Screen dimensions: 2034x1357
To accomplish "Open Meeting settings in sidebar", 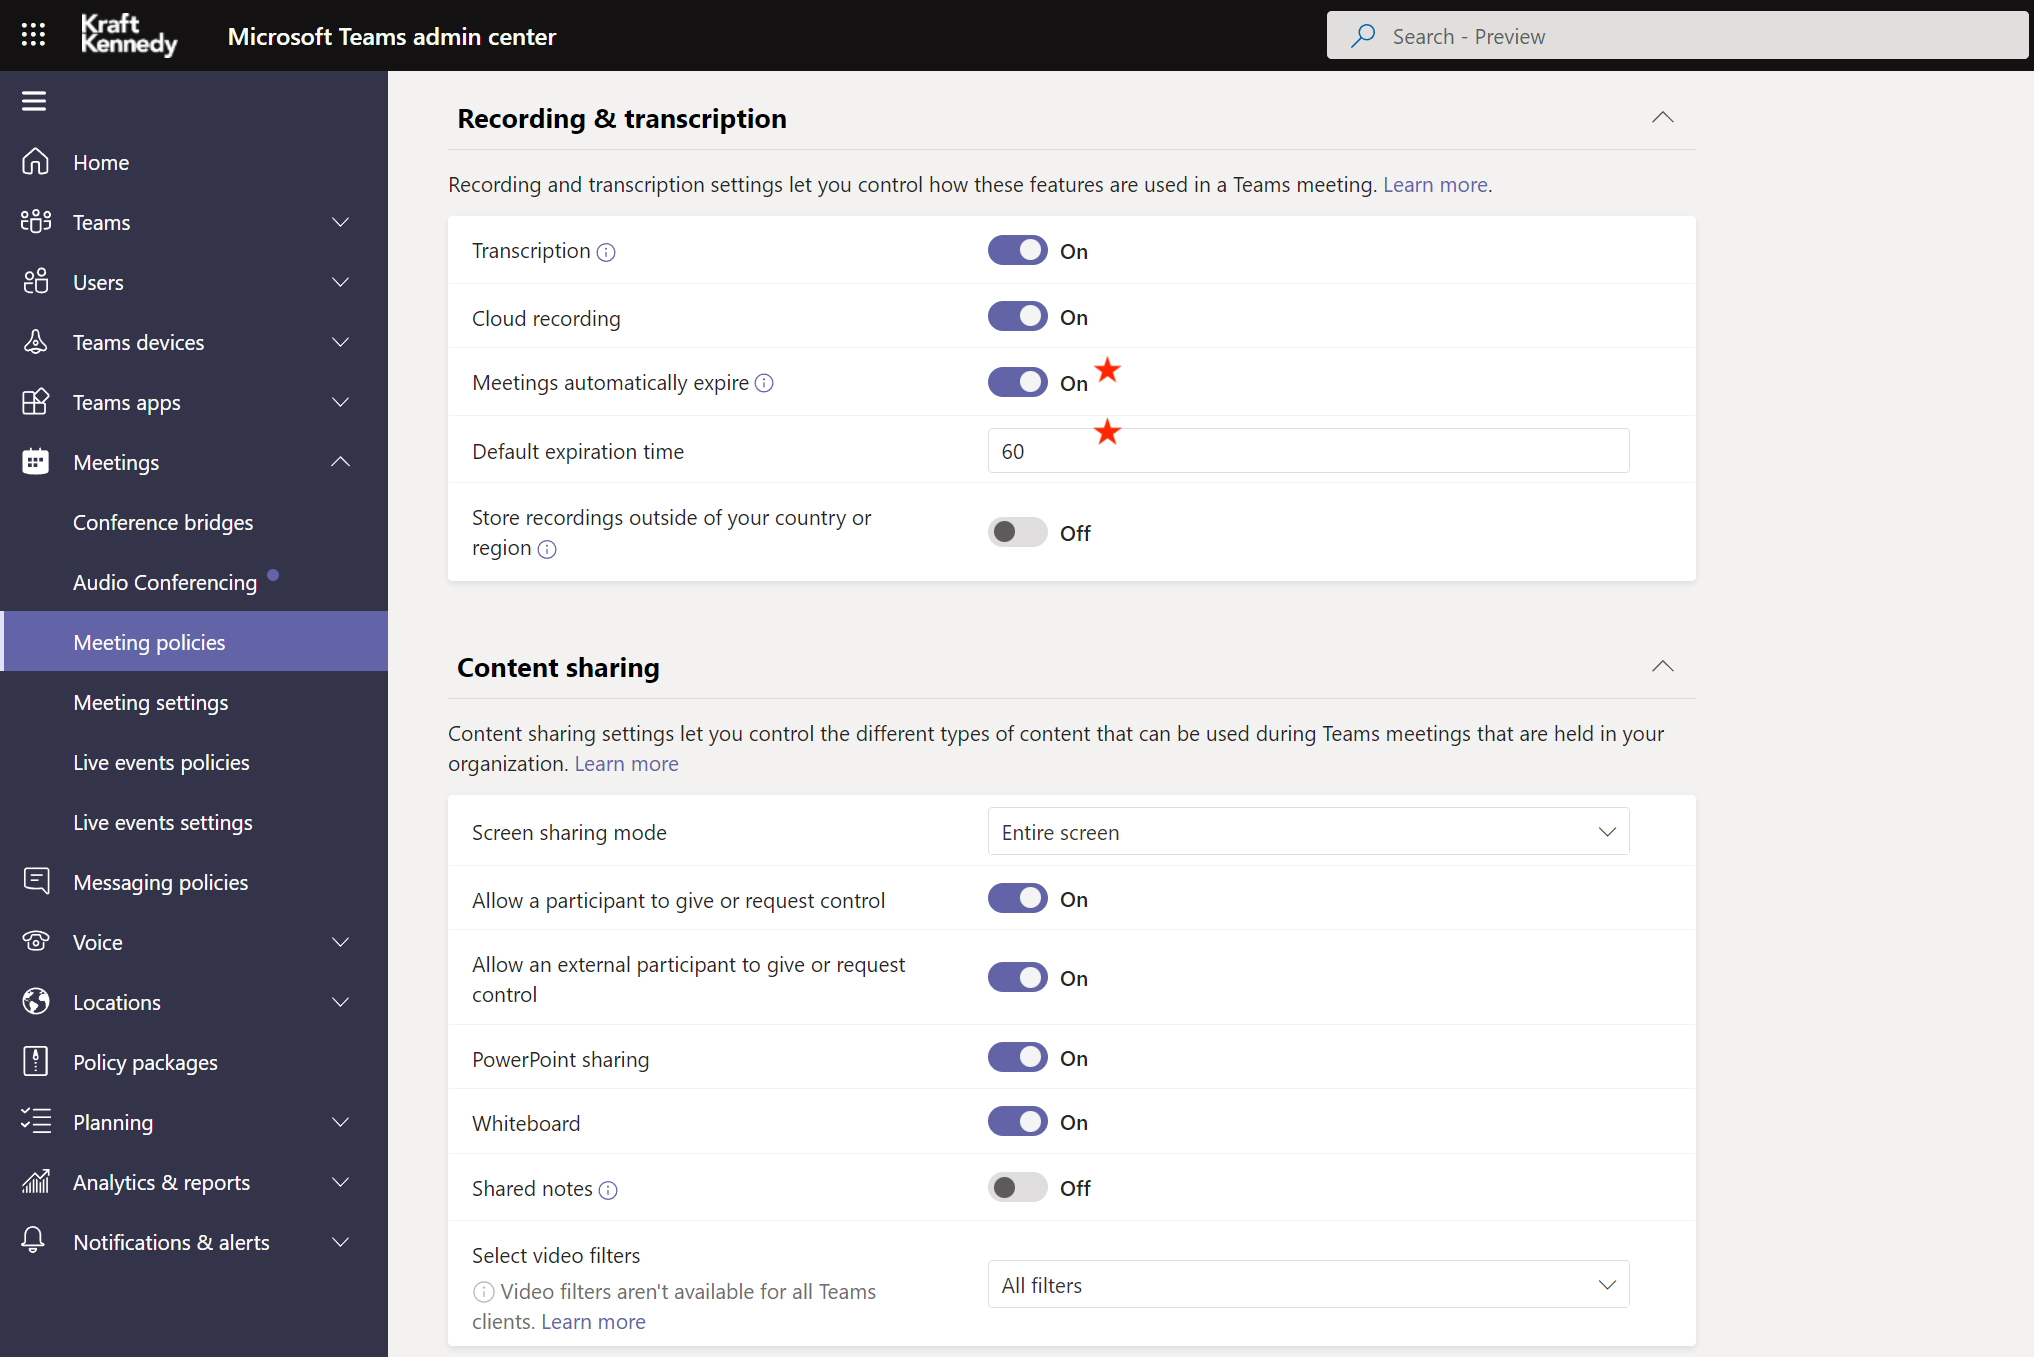I will coord(150,702).
